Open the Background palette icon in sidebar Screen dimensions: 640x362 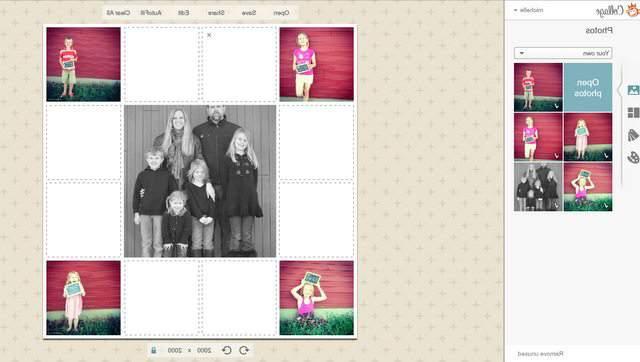click(633, 157)
